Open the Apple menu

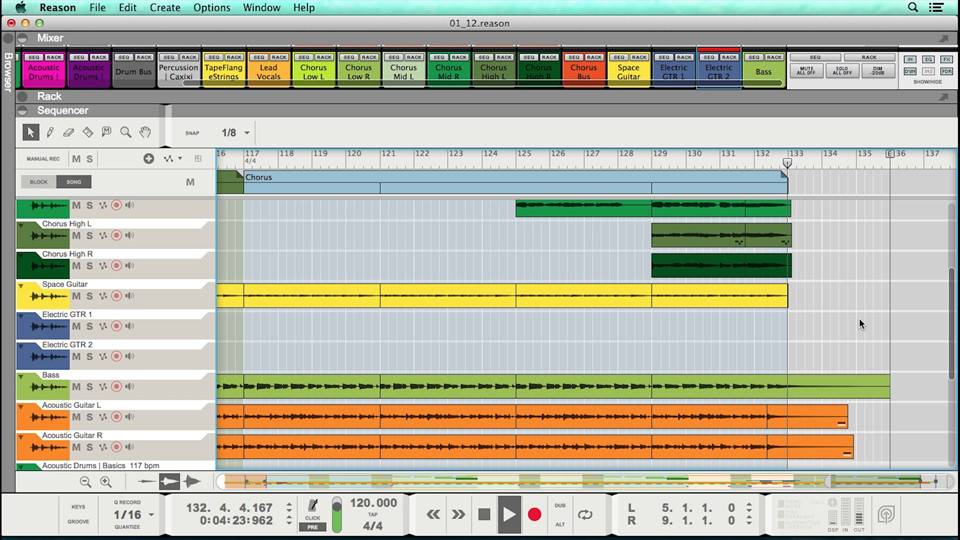pos(20,7)
